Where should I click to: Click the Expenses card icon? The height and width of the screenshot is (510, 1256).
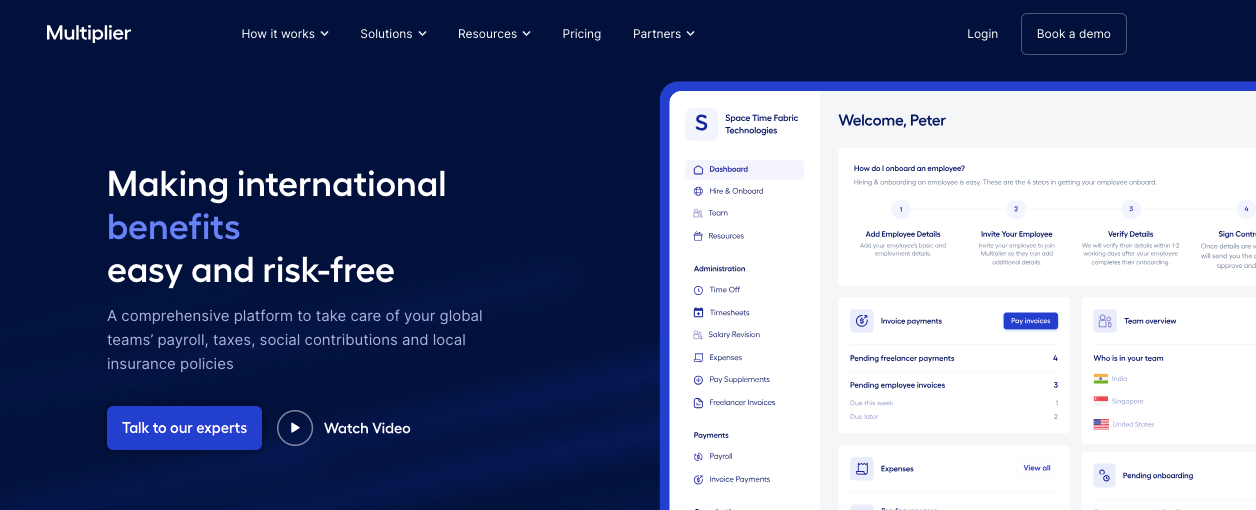(x=862, y=468)
